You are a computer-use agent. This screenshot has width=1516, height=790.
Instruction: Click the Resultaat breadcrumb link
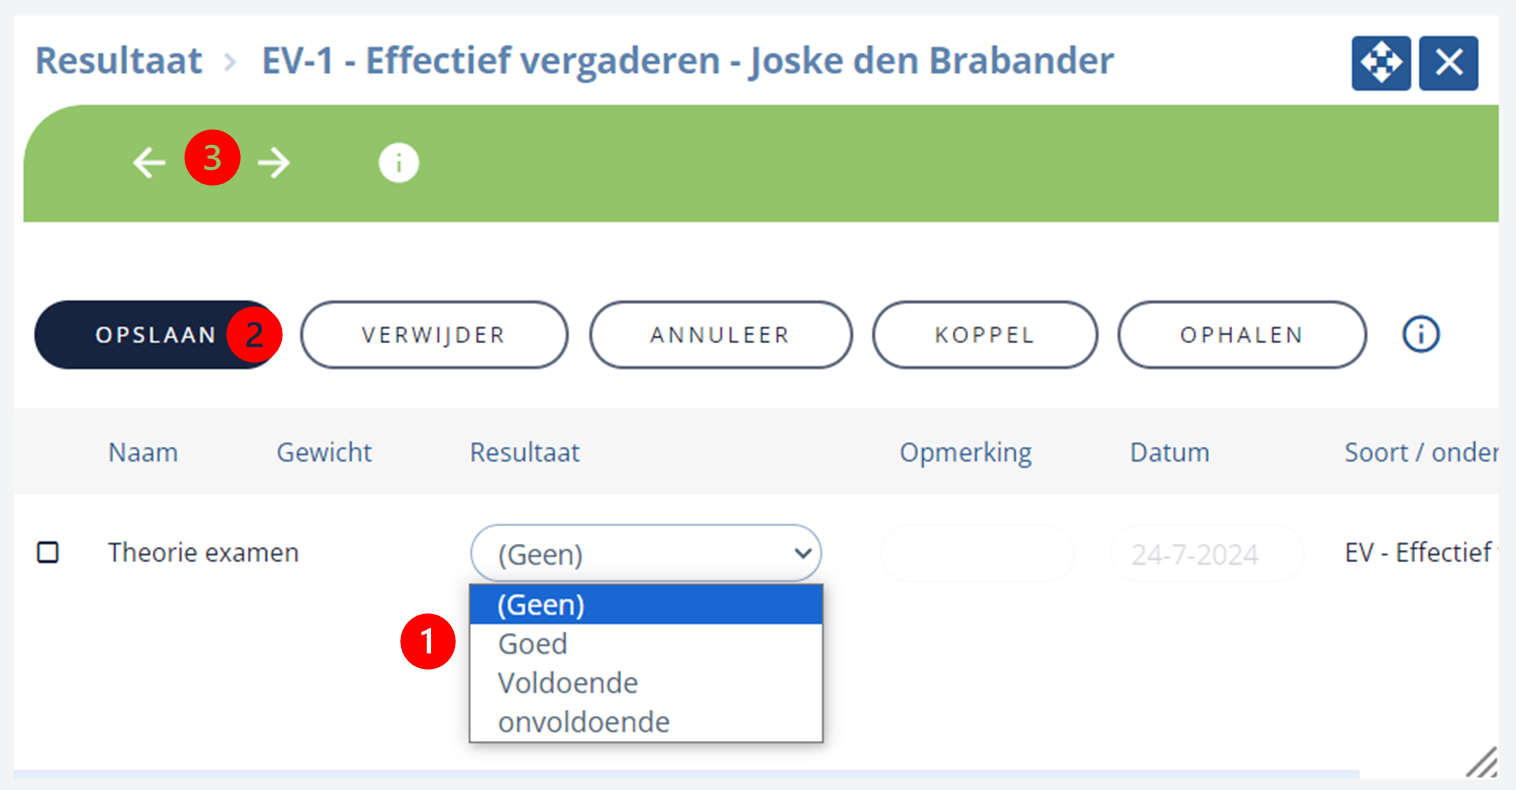click(x=119, y=61)
